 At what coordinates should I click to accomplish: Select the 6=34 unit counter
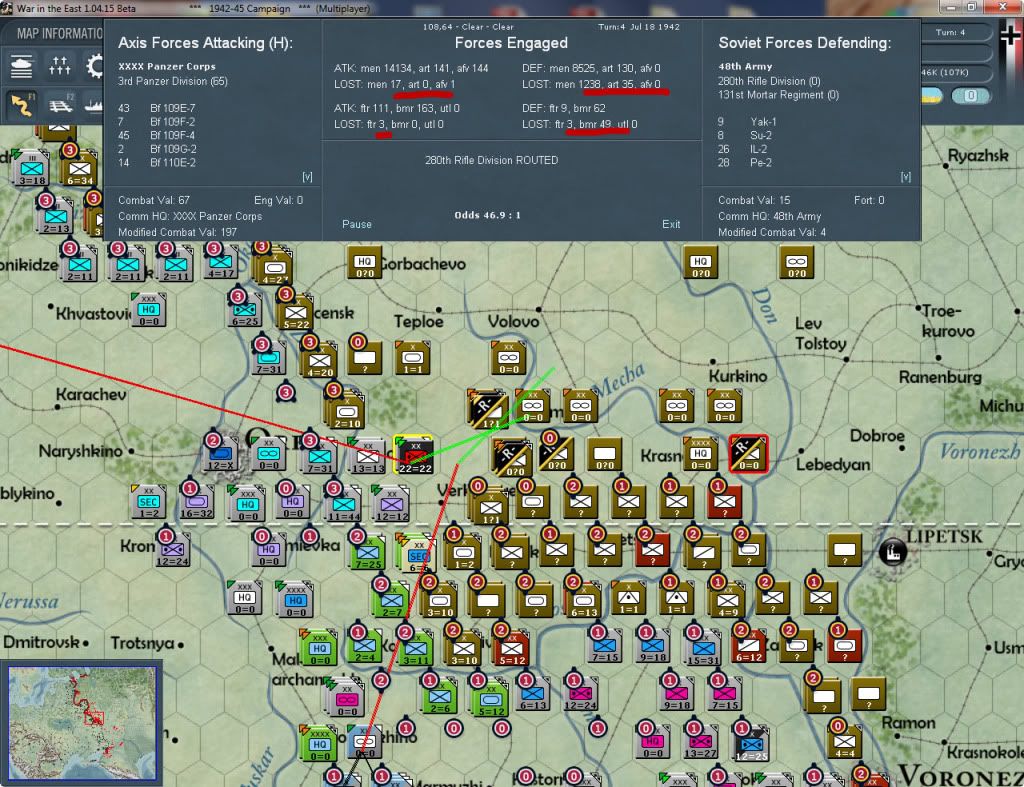click(79, 169)
